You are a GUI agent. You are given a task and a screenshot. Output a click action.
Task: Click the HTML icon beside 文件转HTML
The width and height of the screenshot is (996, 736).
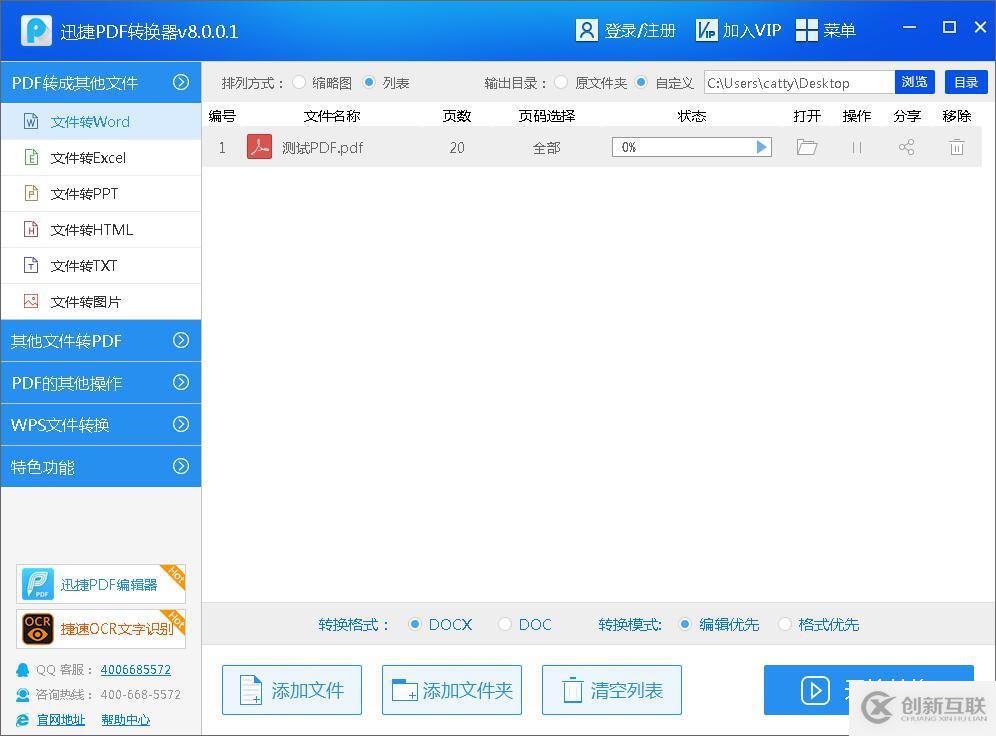[31, 229]
